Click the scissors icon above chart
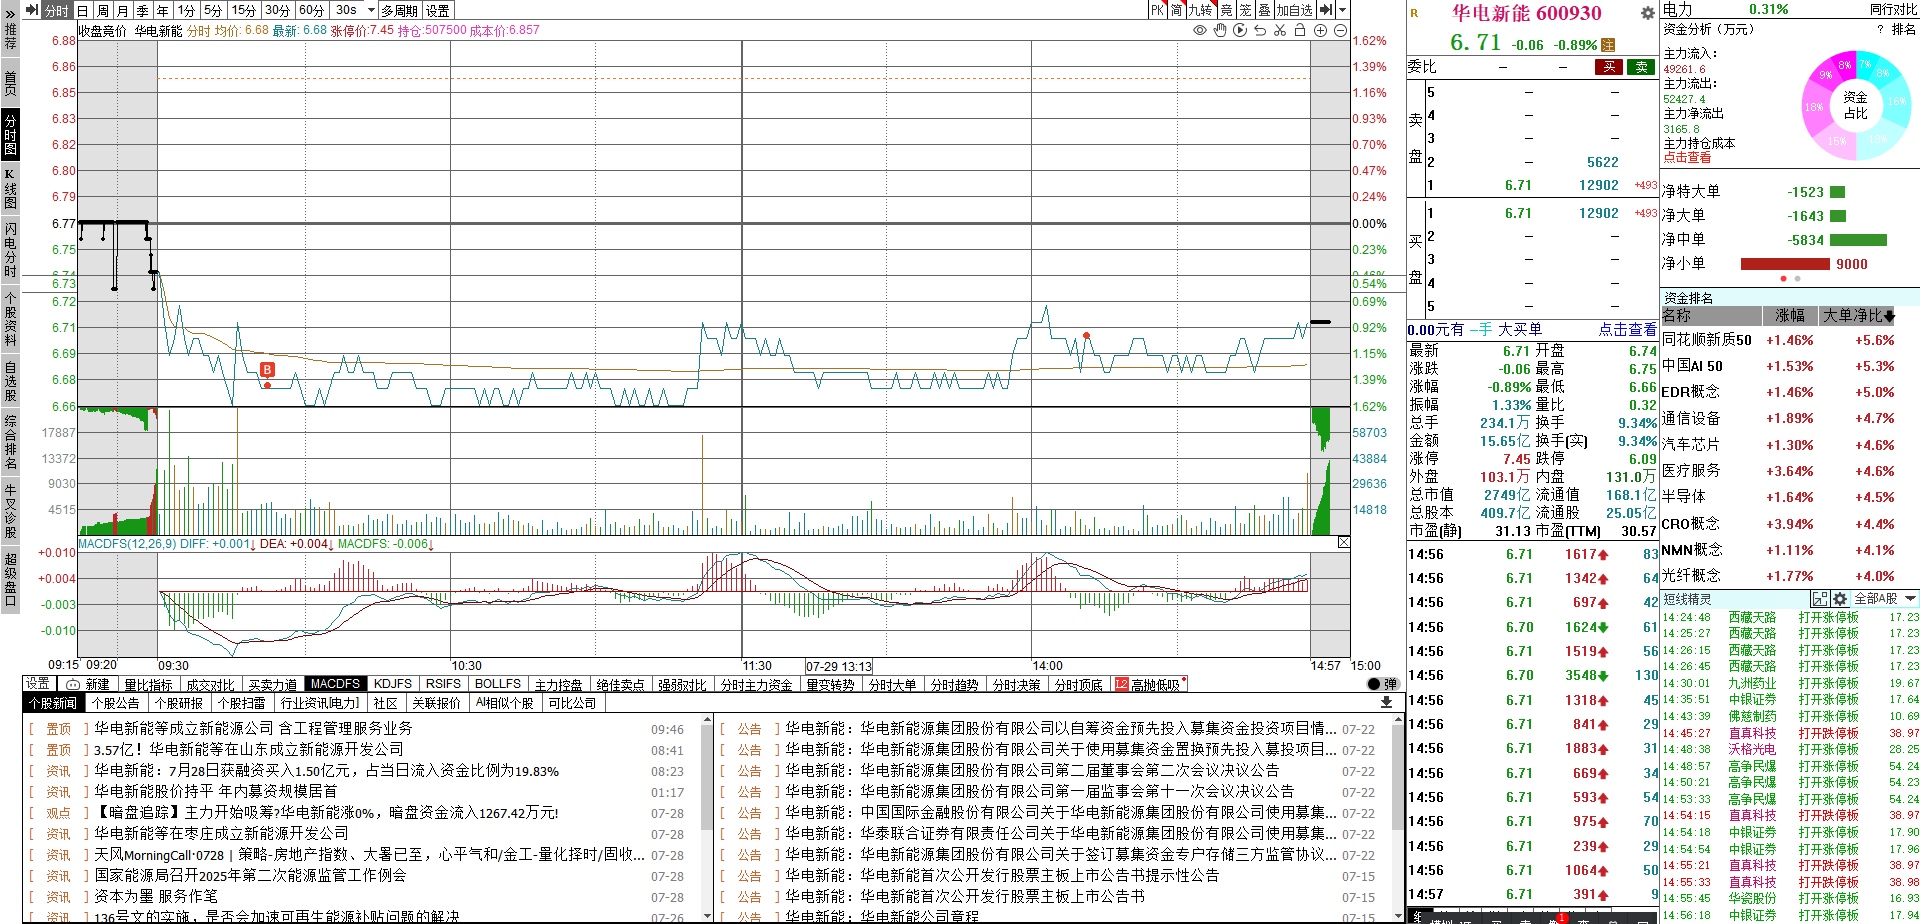The width and height of the screenshot is (1920, 924). (x=1280, y=30)
